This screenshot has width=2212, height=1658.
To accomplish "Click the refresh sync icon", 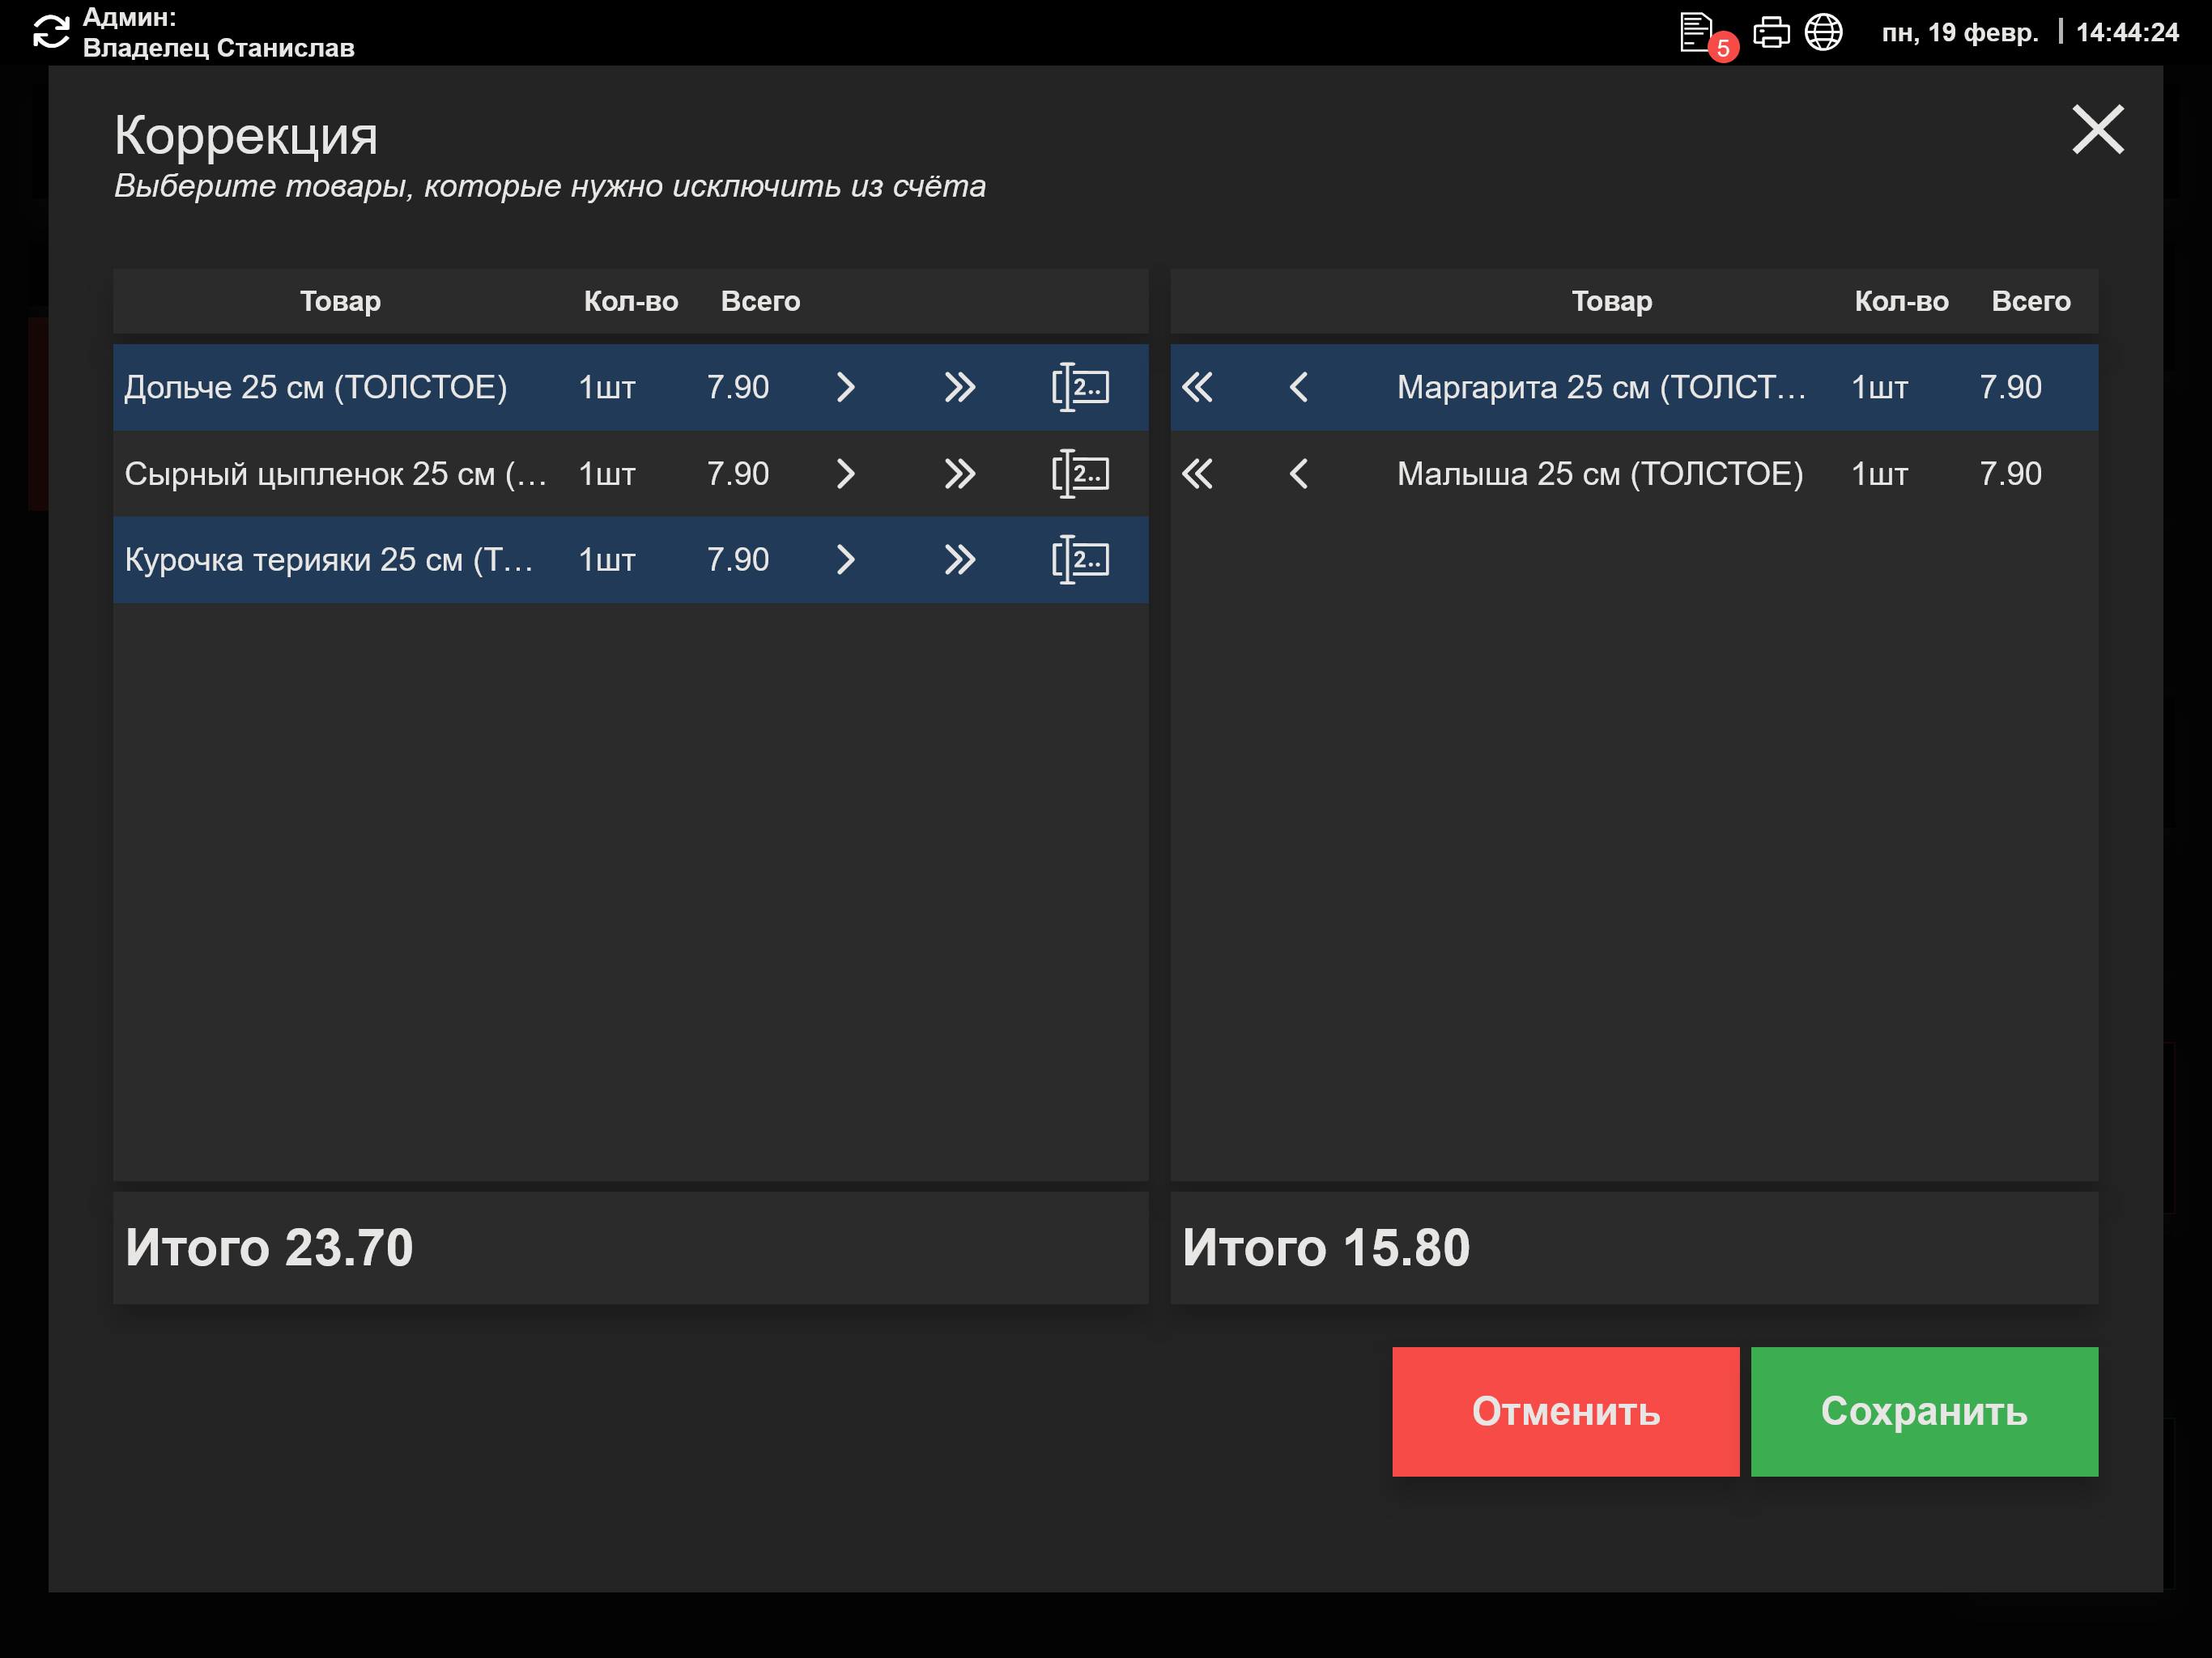I will (51, 32).
